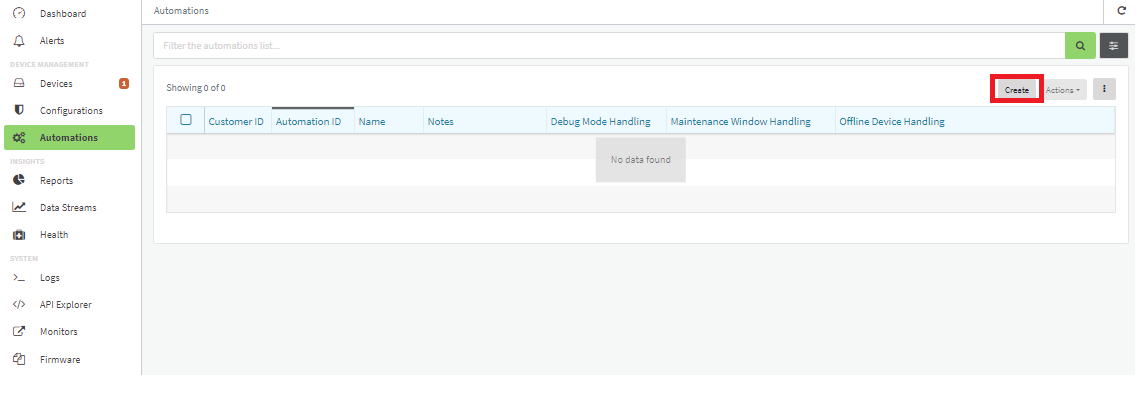Open Data Streams line chart icon

tap(20, 208)
